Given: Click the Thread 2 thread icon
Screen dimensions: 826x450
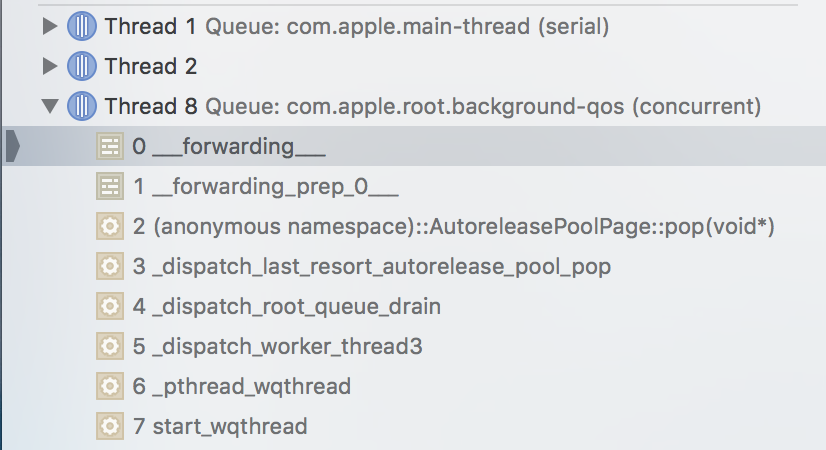Looking at the screenshot, I should pos(82,67).
